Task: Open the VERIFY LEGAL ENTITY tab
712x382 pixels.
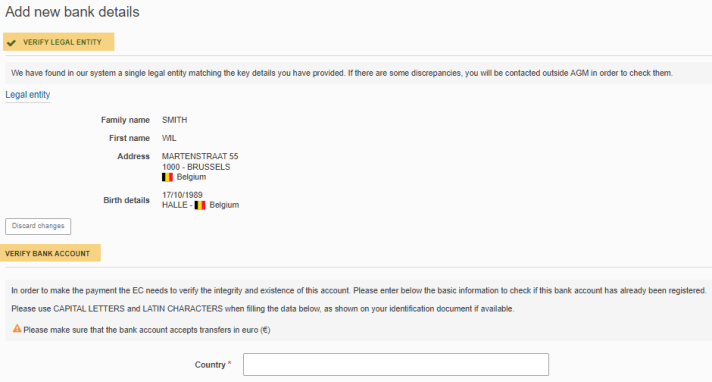Action: tap(59, 42)
